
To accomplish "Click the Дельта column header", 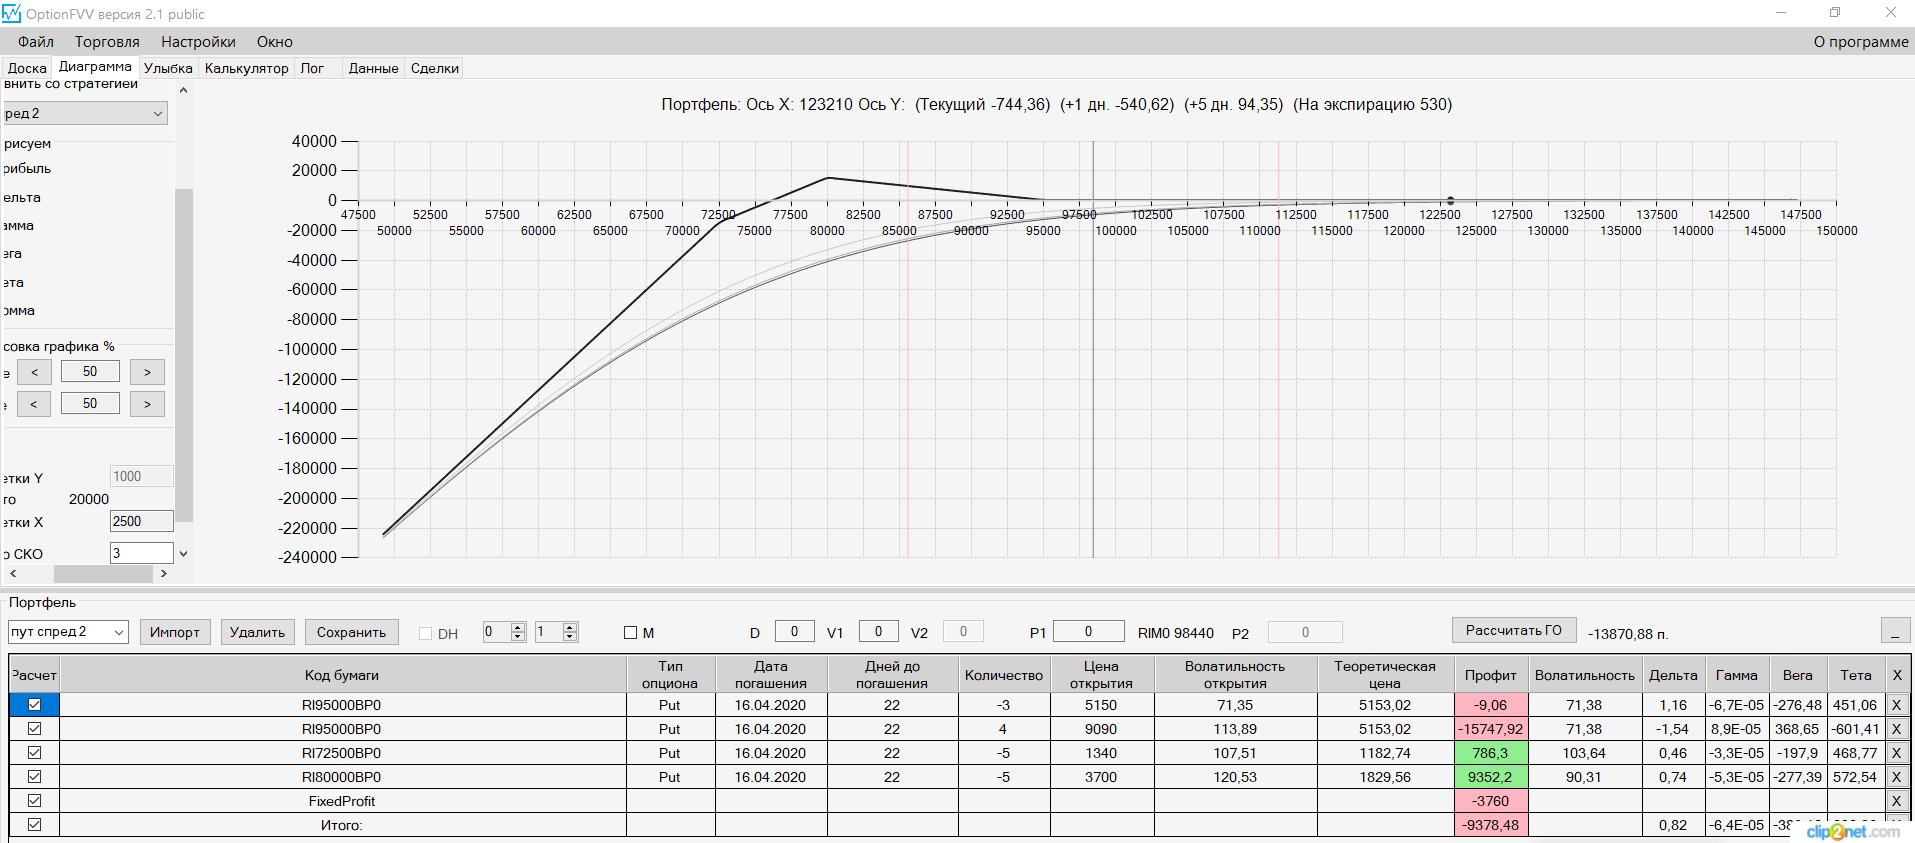I will pos(1673,675).
